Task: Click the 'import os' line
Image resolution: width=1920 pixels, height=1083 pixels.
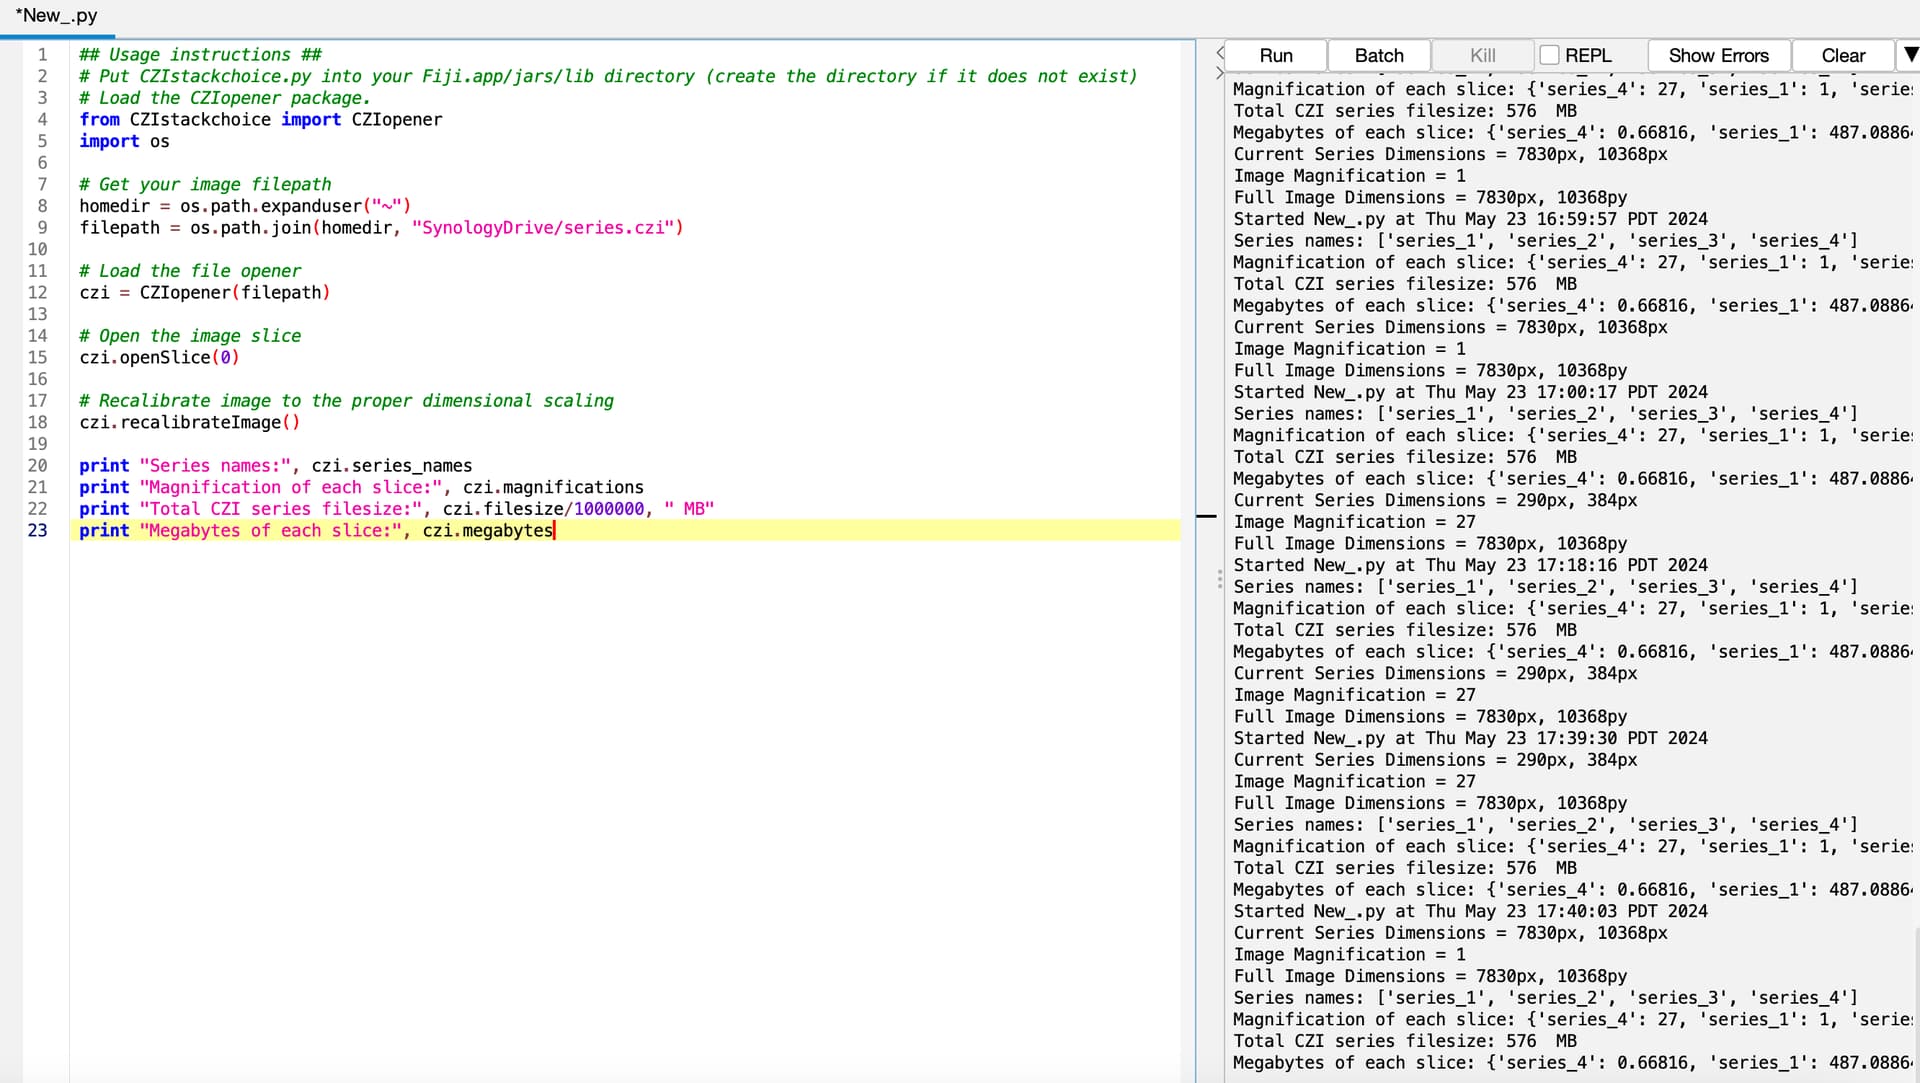Action: (x=124, y=141)
